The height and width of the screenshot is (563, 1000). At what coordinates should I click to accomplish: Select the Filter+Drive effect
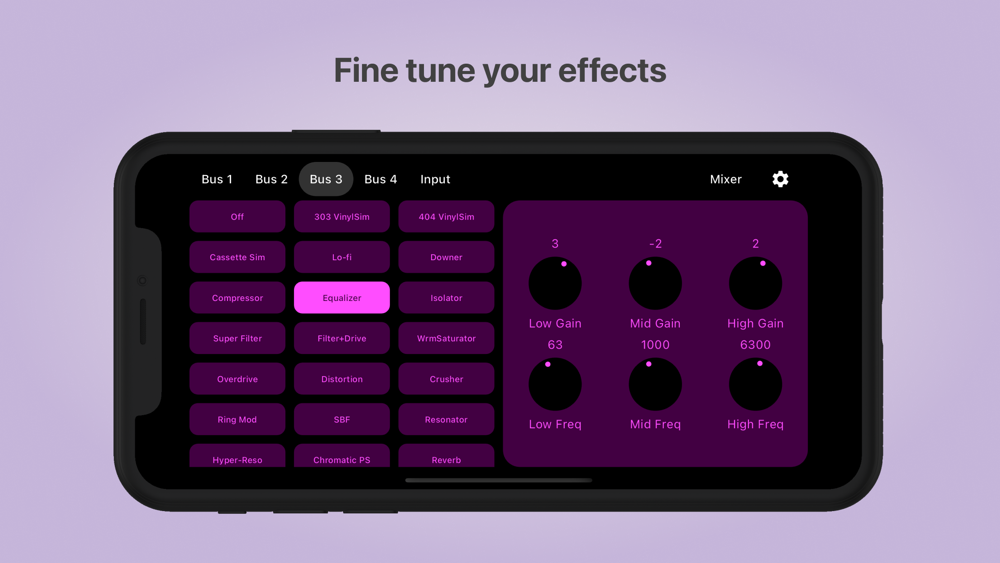pos(342,339)
